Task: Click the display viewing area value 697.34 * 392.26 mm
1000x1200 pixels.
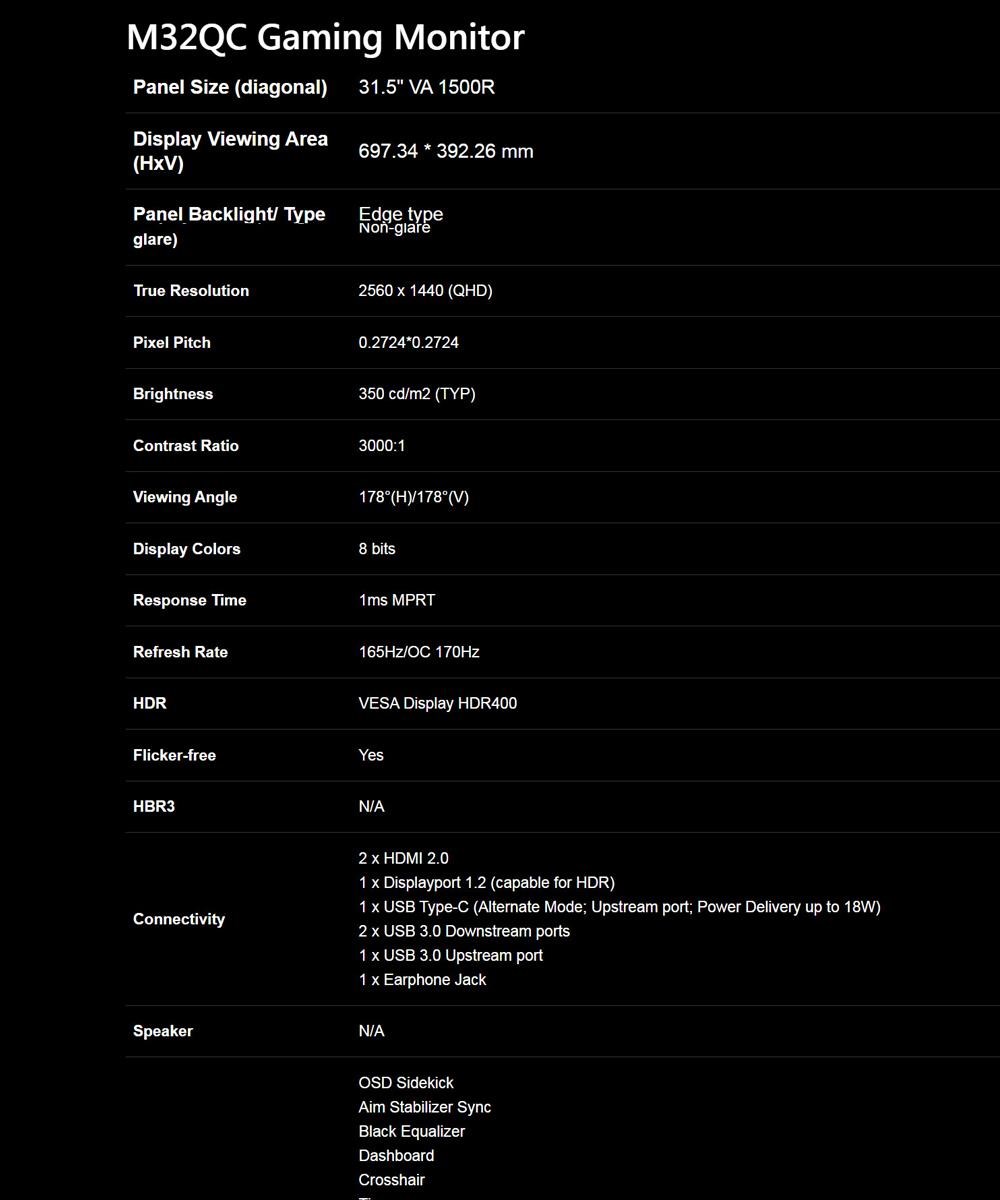Action: click(446, 152)
